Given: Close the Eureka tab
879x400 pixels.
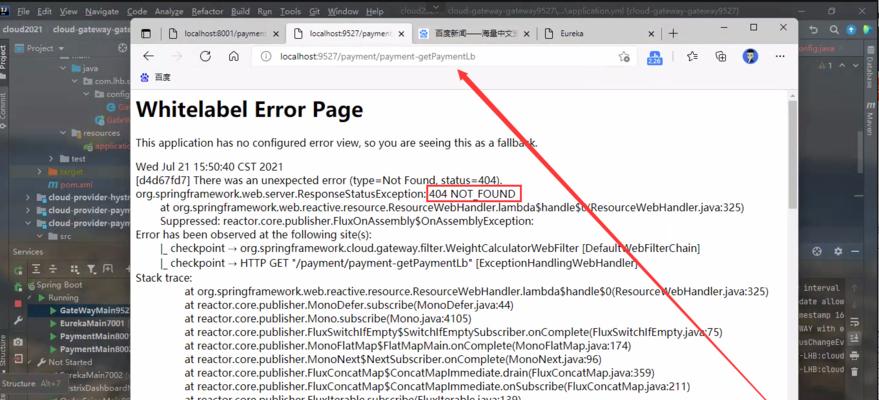Looking at the screenshot, I should tap(651, 34).
